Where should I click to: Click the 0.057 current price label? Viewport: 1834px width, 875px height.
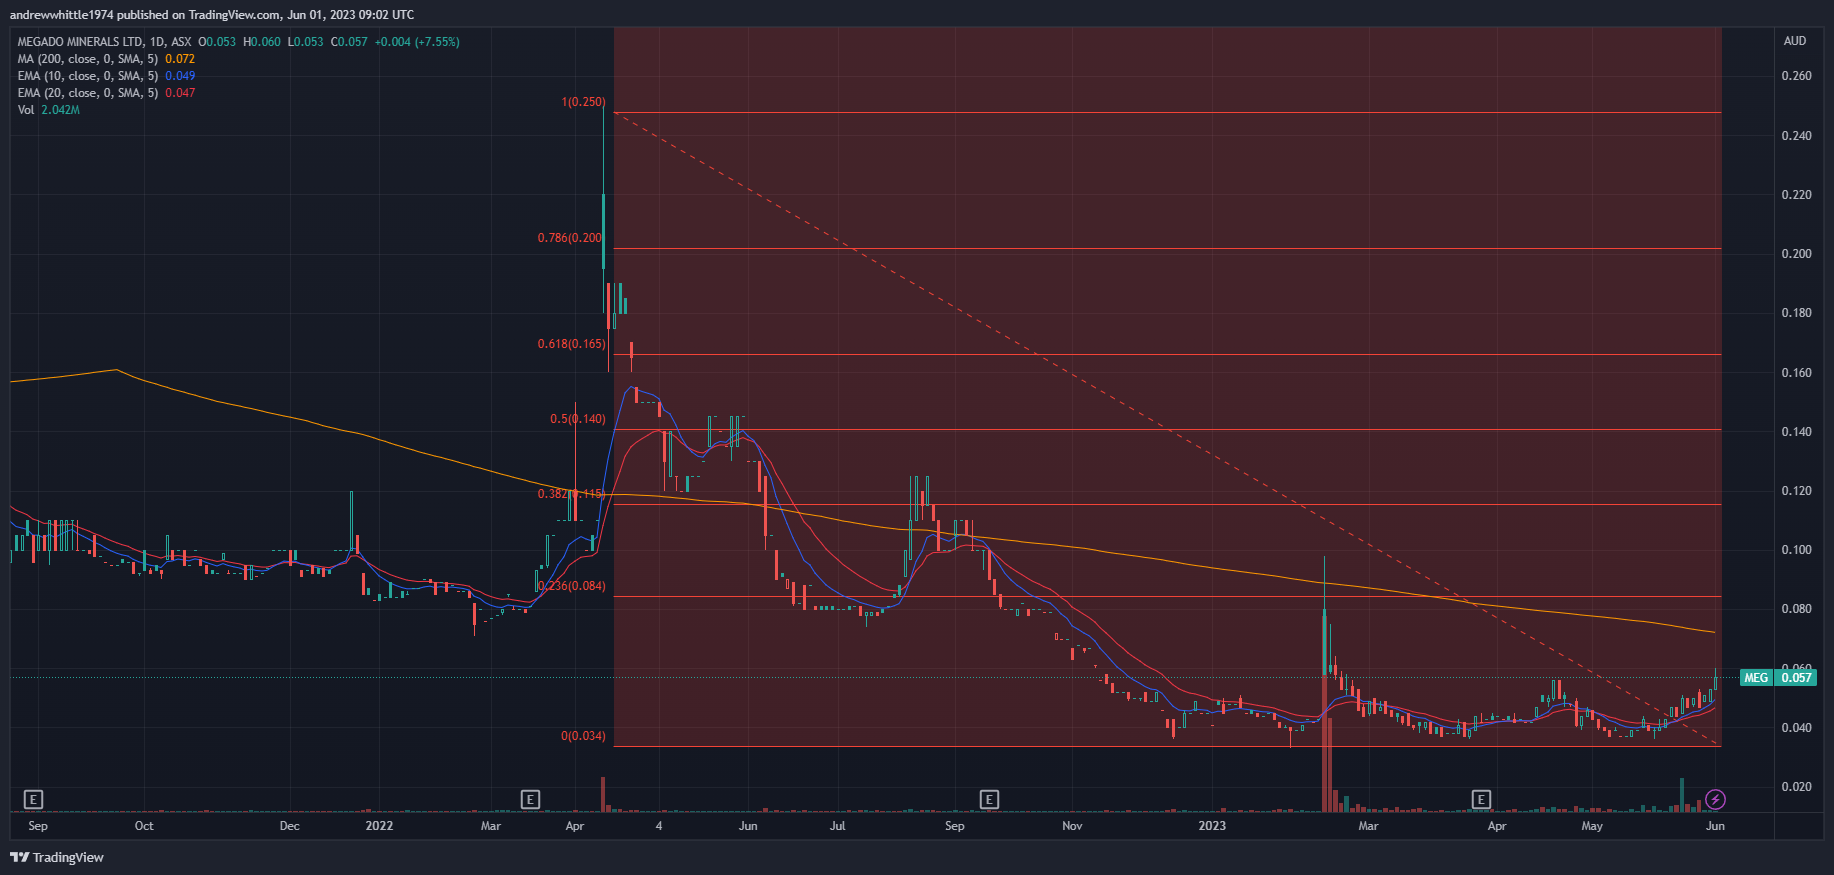click(1796, 678)
